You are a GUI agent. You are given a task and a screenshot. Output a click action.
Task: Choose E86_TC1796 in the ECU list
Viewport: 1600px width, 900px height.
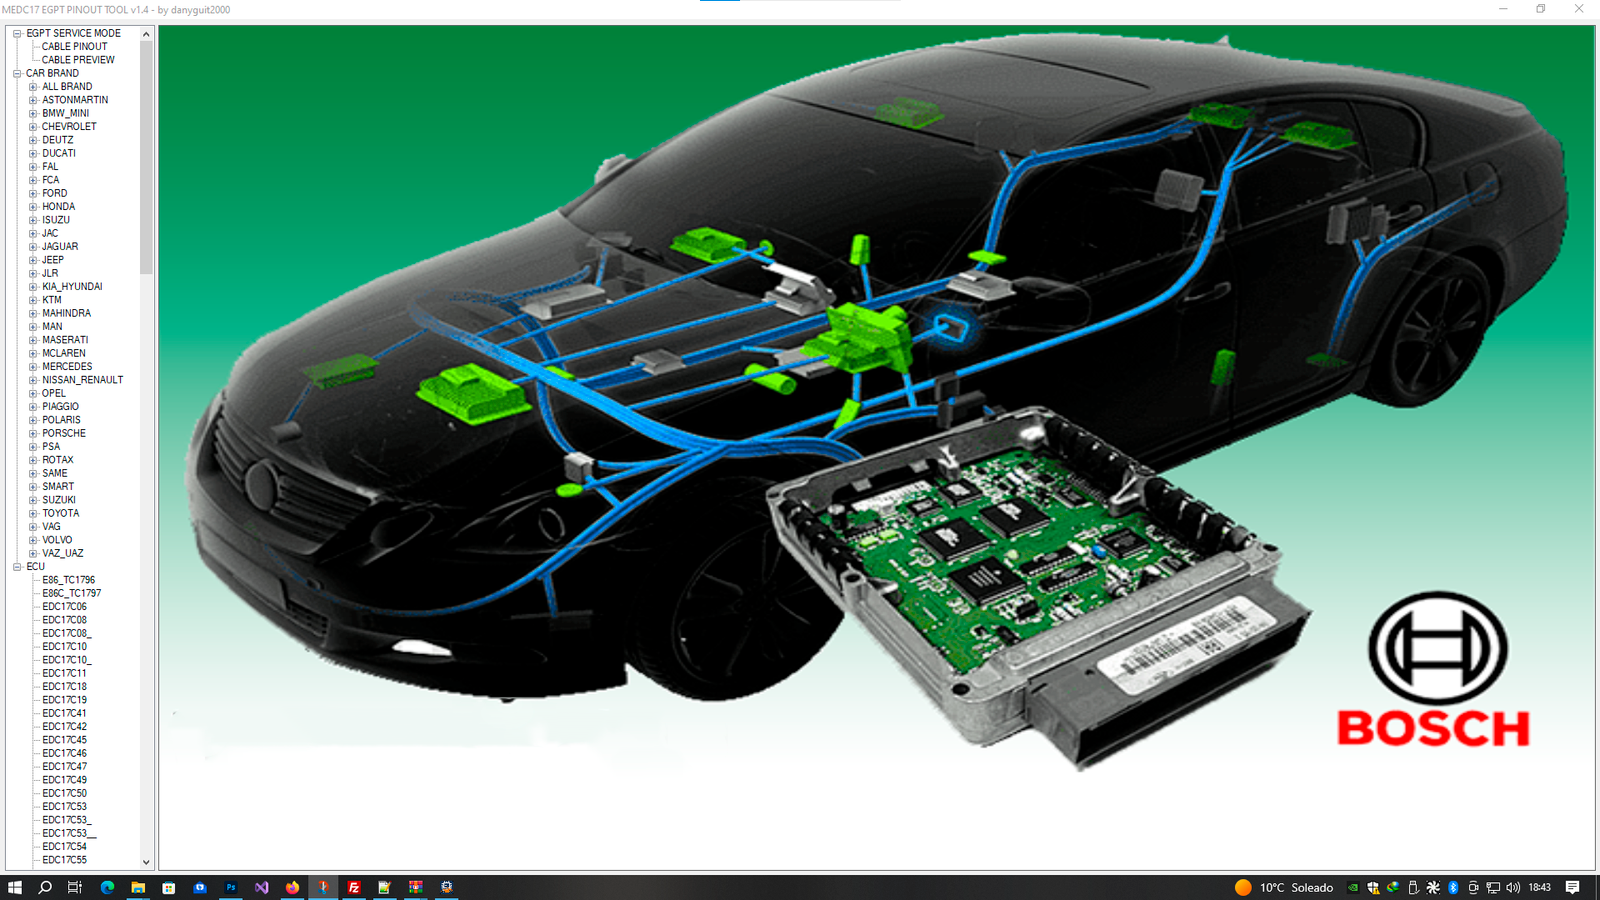click(68, 580)
